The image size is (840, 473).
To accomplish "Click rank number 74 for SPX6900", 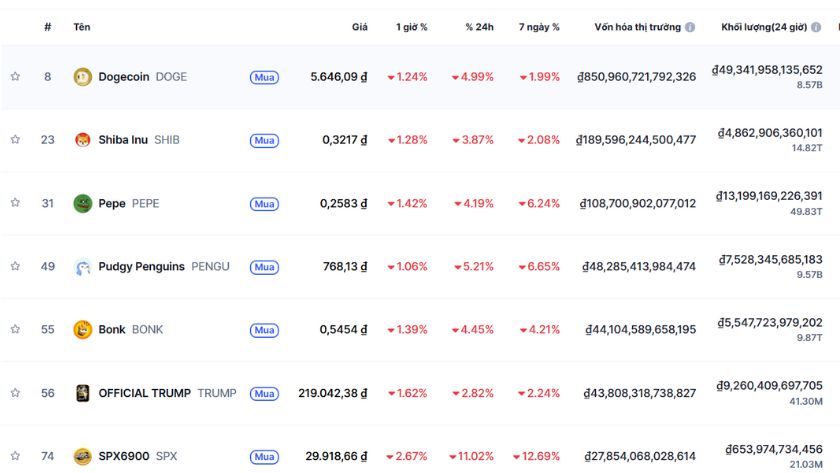I will [48, 456].
